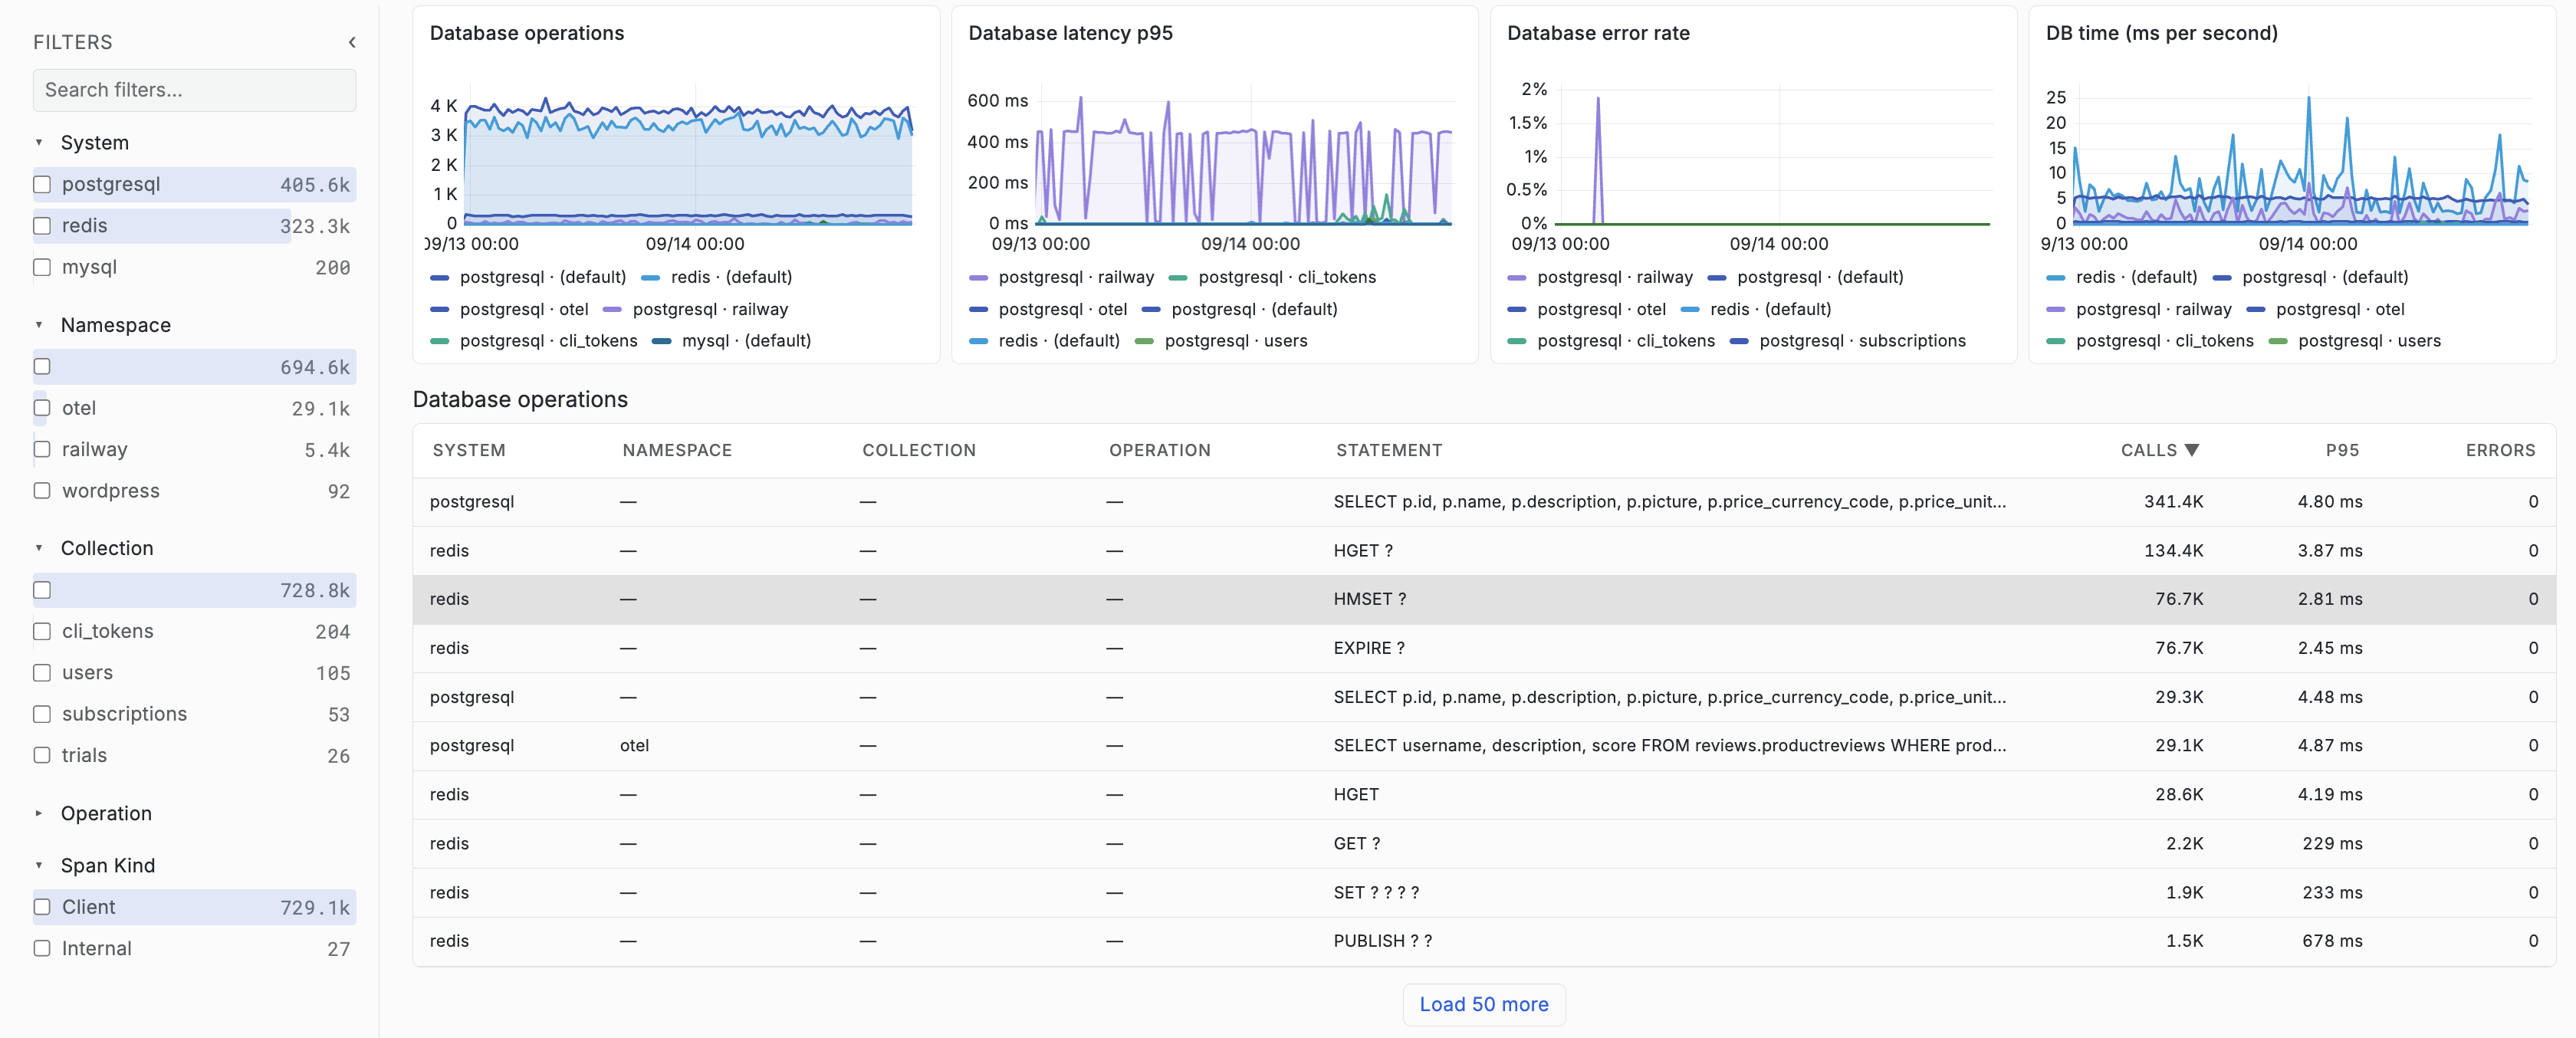The width and height of the screenshot is (2576, 1038).
Task: Check the redis system filter
Action: (42, 226)
